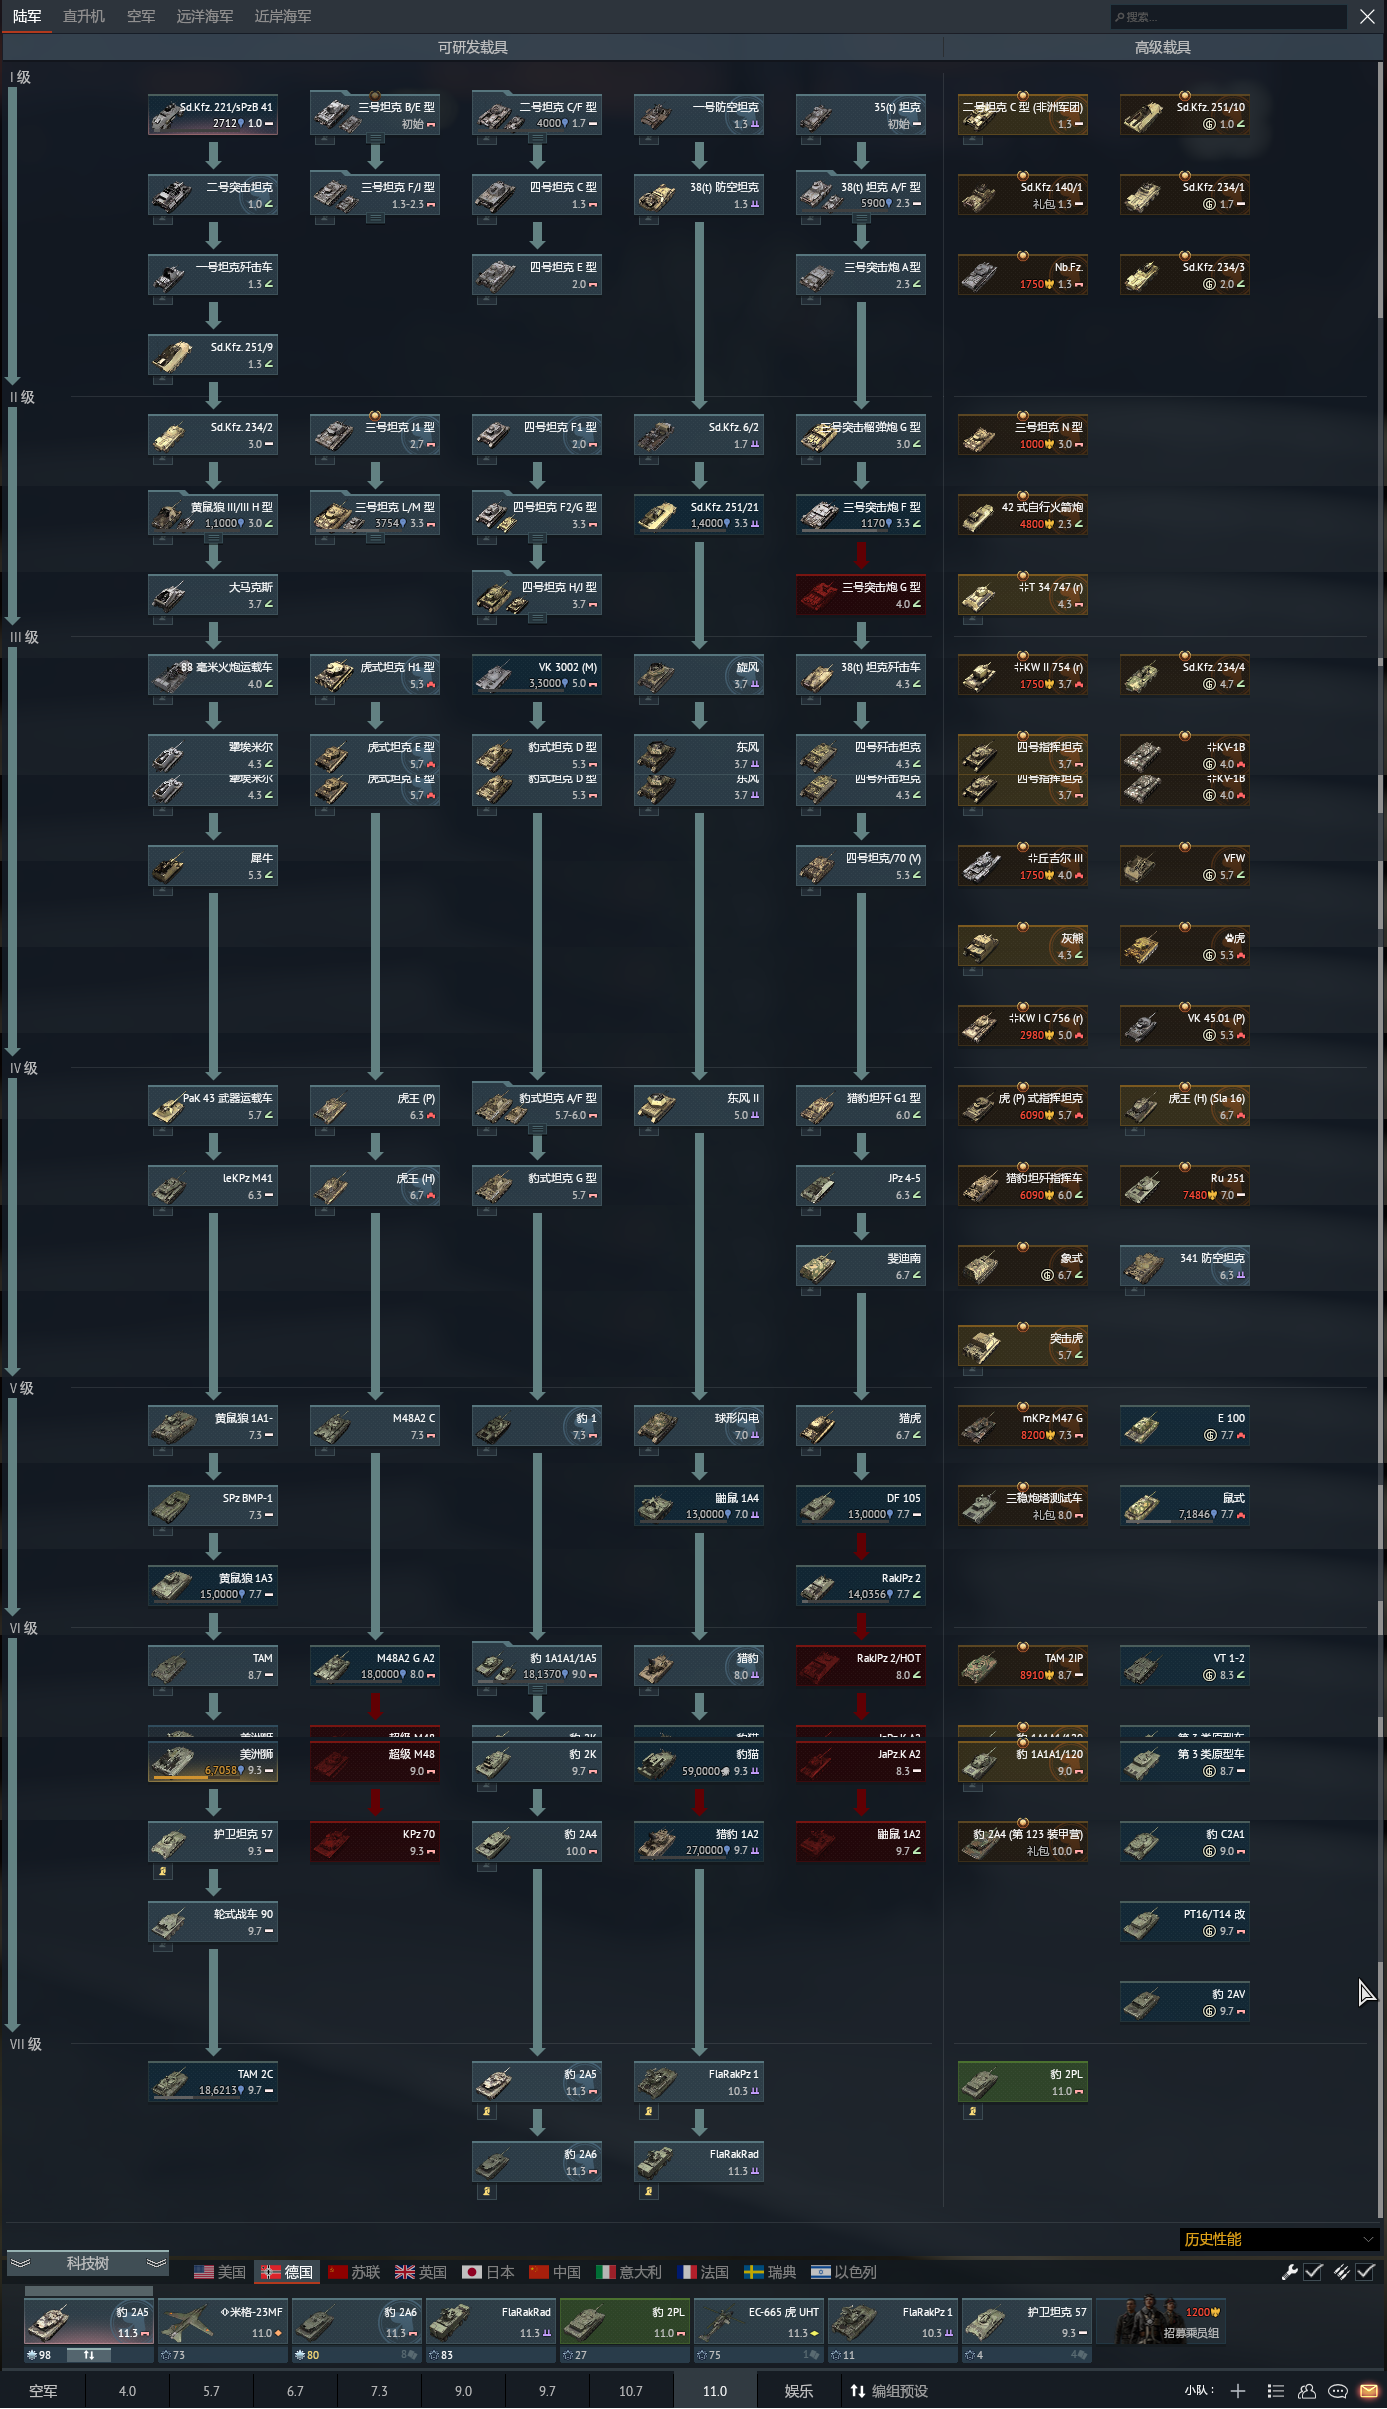Select the 11.0 lineup preset
The height and width of the screenshot is (2409, 1387).
(x=714, y=2390)
